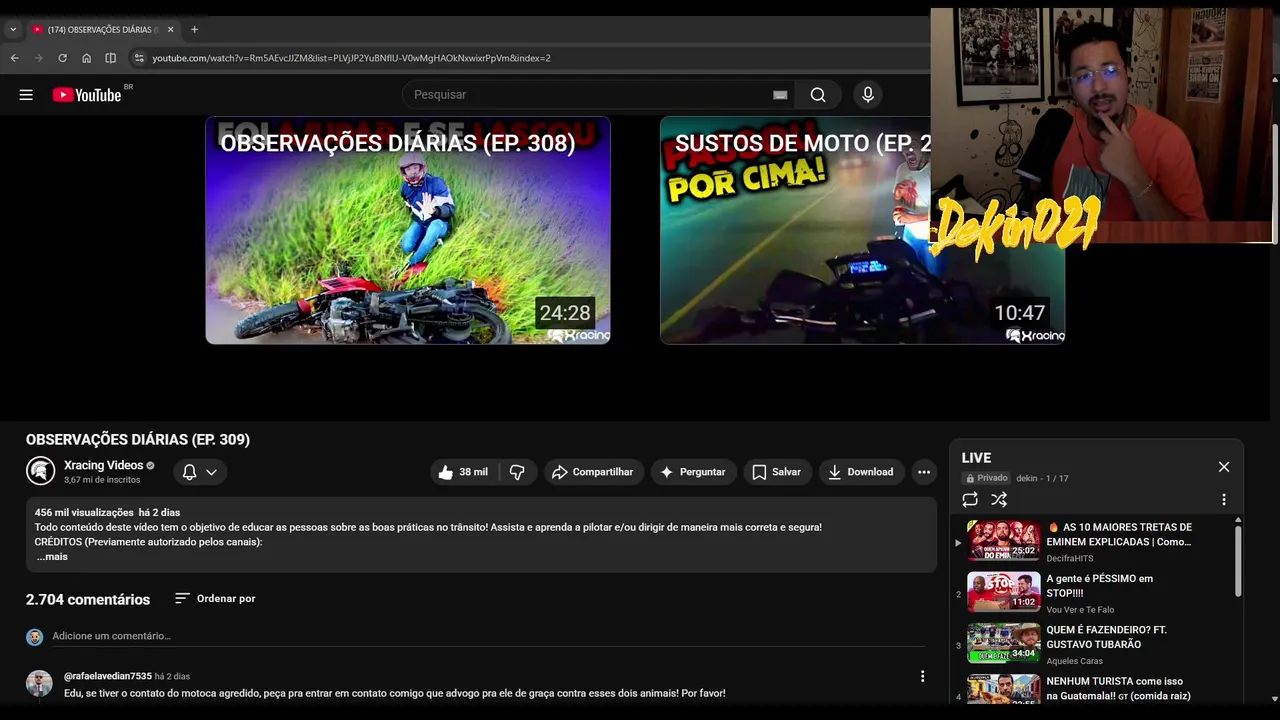Open more actions menu beside Download
The image size is (1280, 720).
924,472
